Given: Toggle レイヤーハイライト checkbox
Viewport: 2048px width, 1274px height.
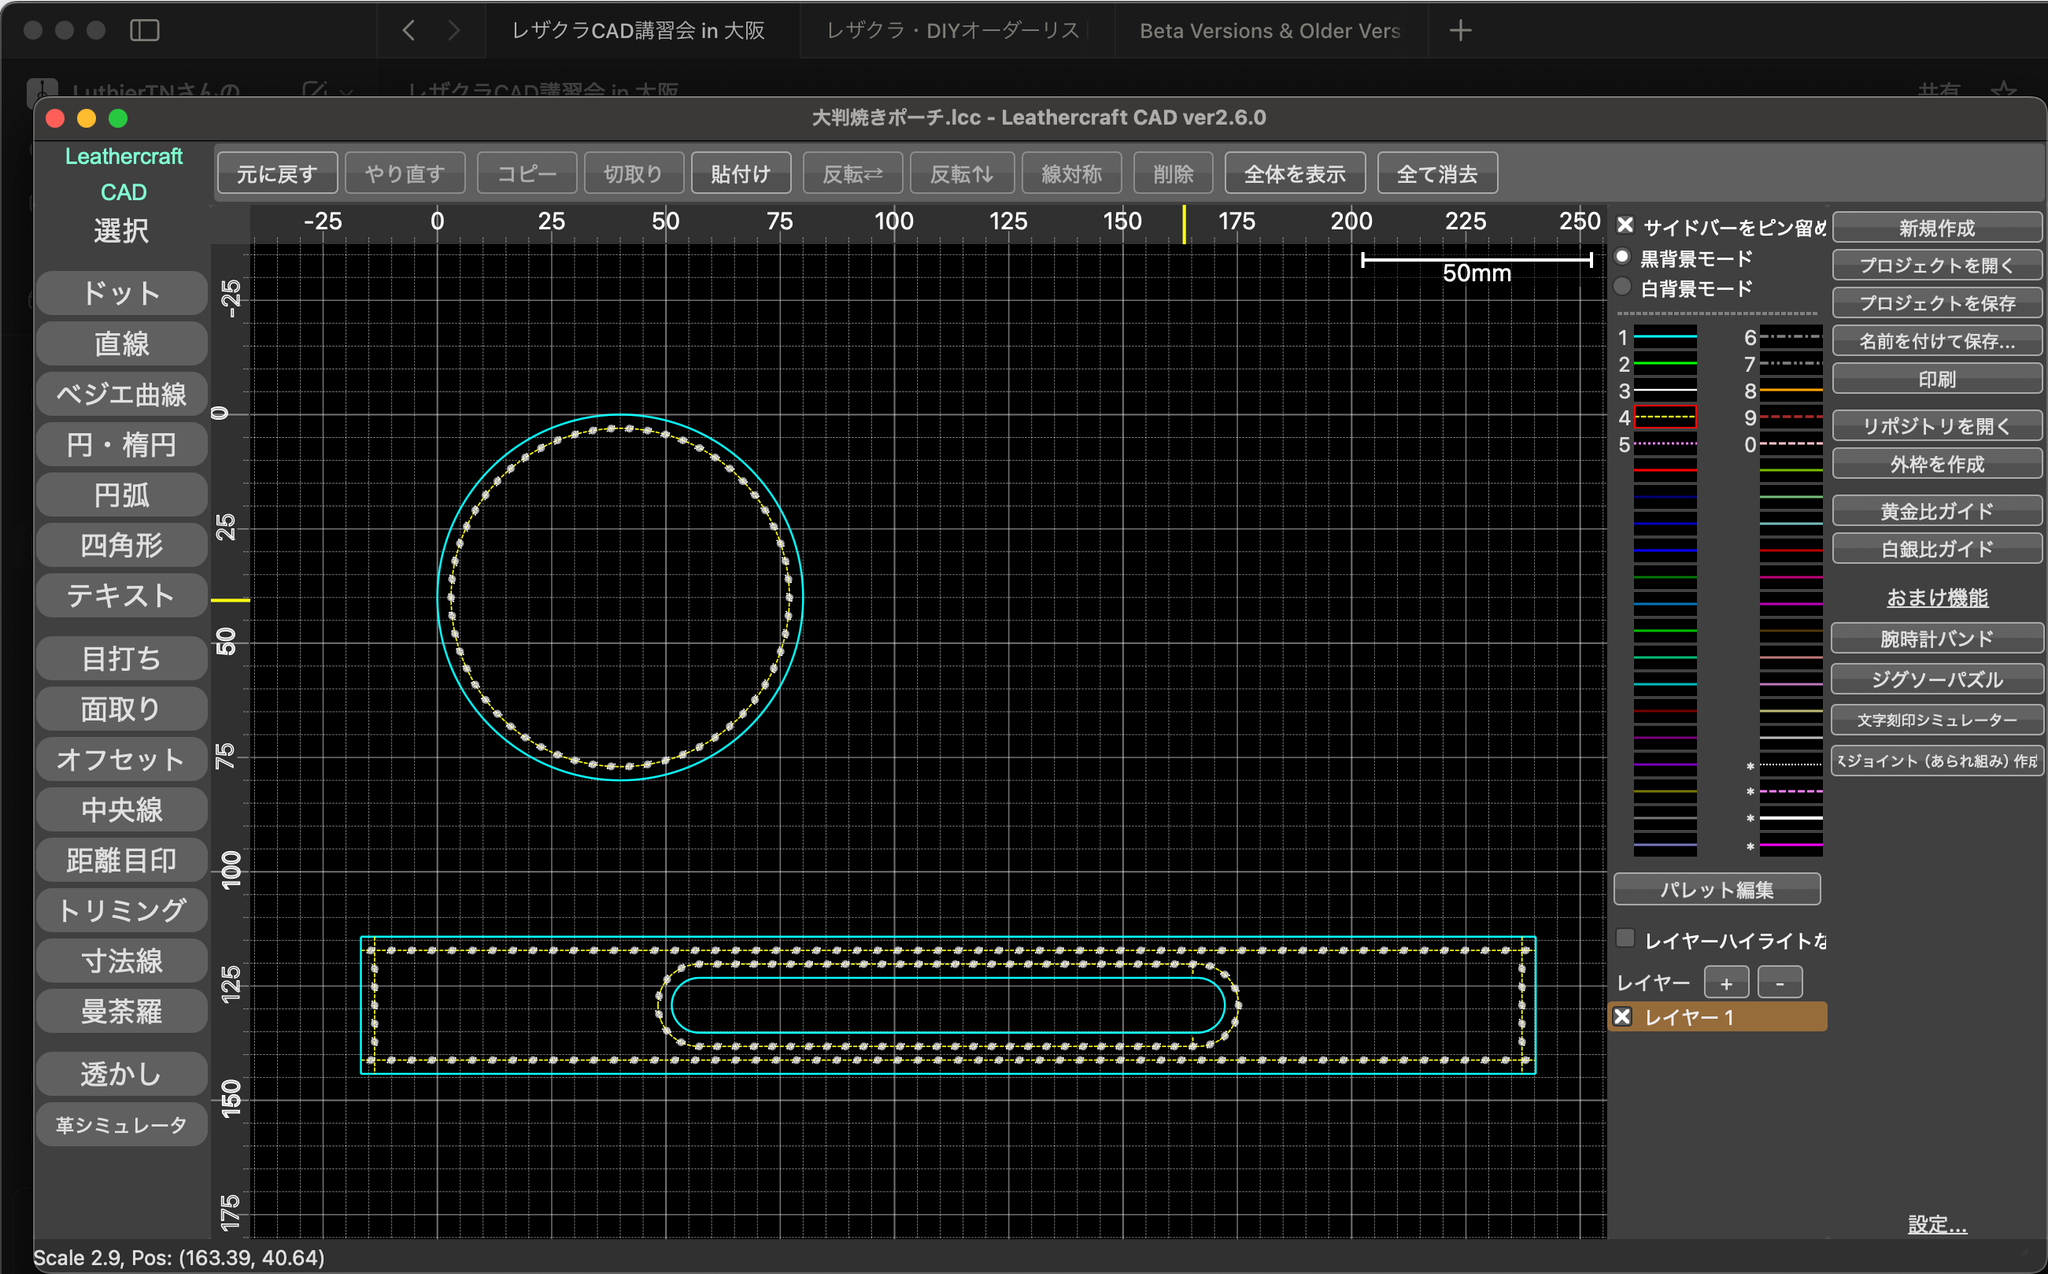Looking at the screenshot, I should [1625, 939].
